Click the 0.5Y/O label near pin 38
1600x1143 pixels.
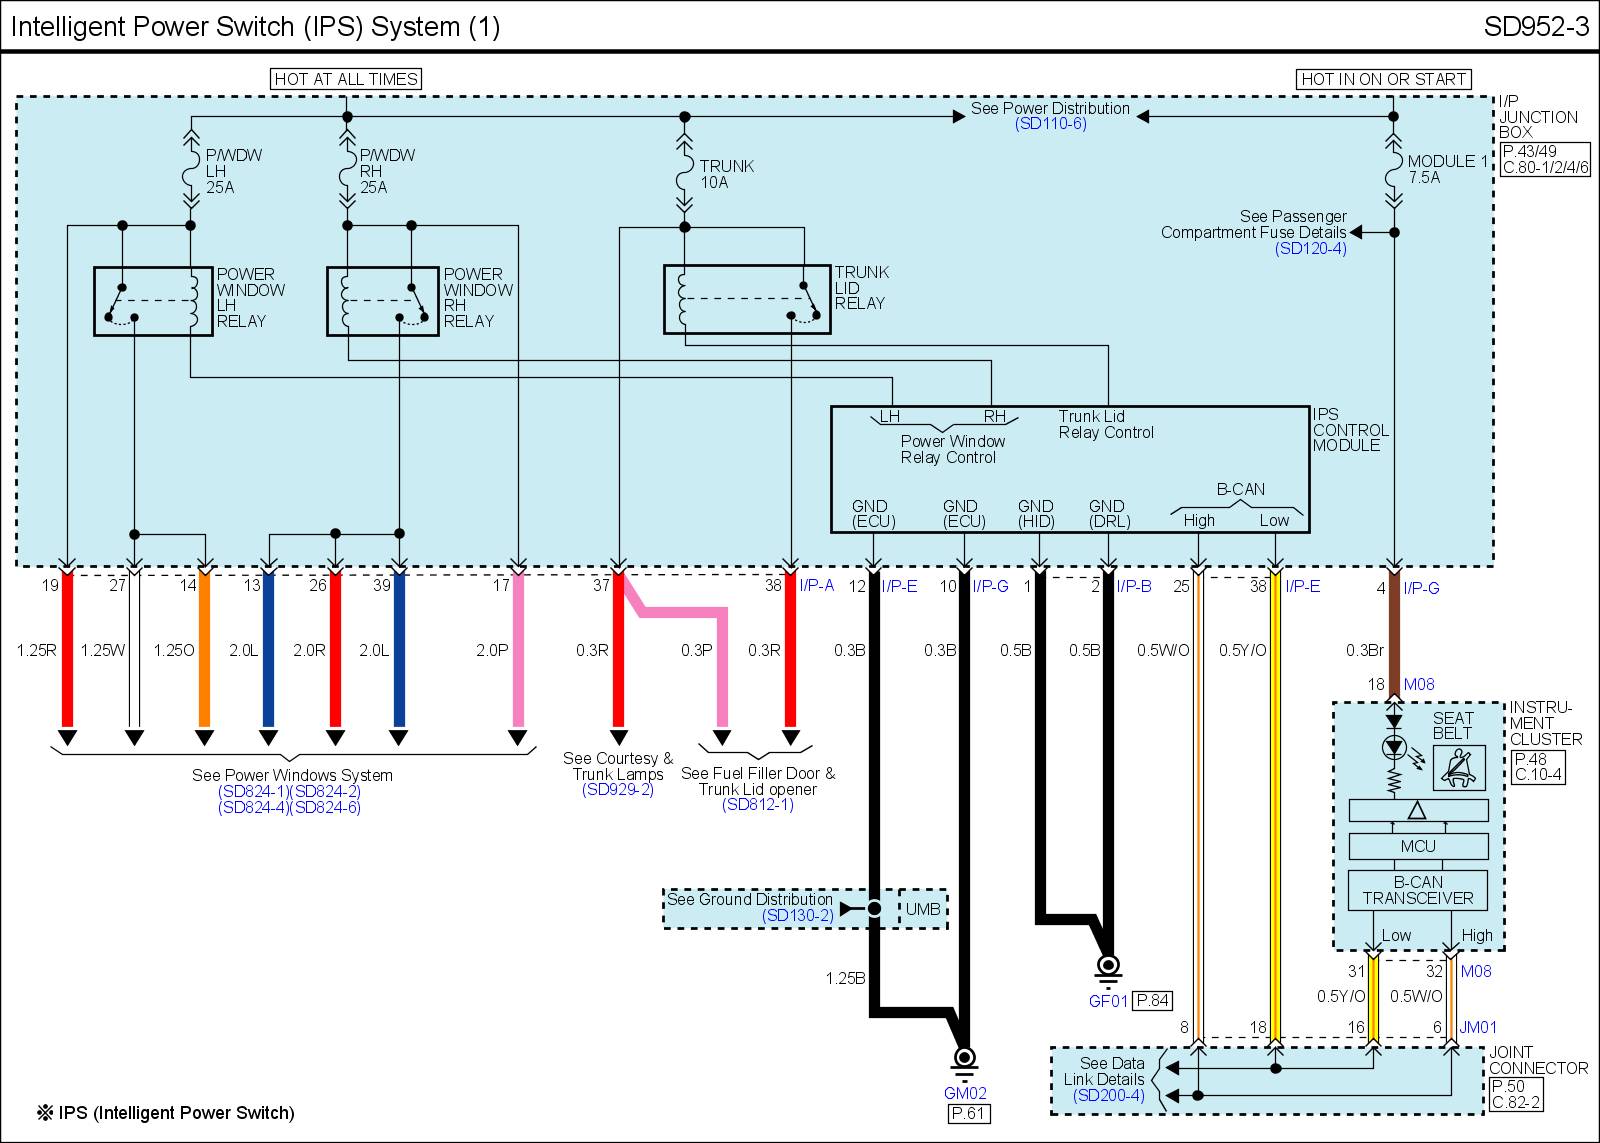tap(1243, 650)
